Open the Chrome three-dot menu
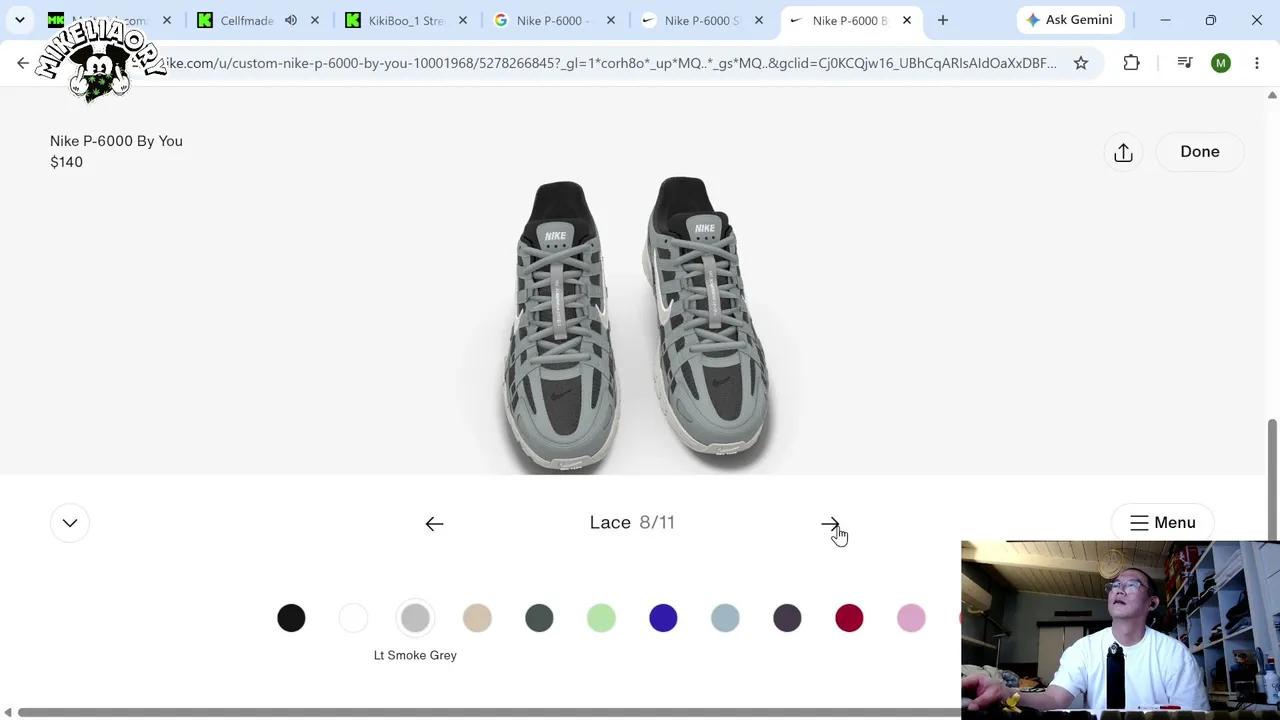The image size is (1280, 720). (1257, 63)
